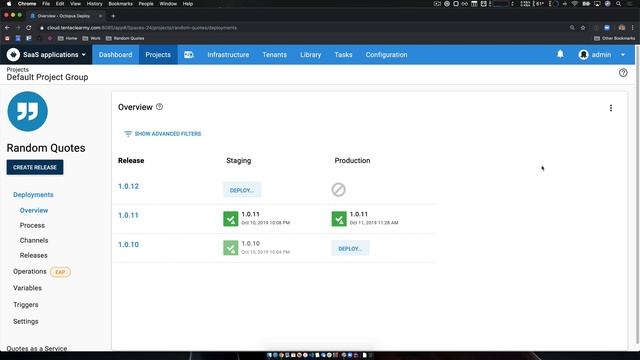Click the Default Project Group heading
This screenshot has width=640, height=360.
pos(47,77)
